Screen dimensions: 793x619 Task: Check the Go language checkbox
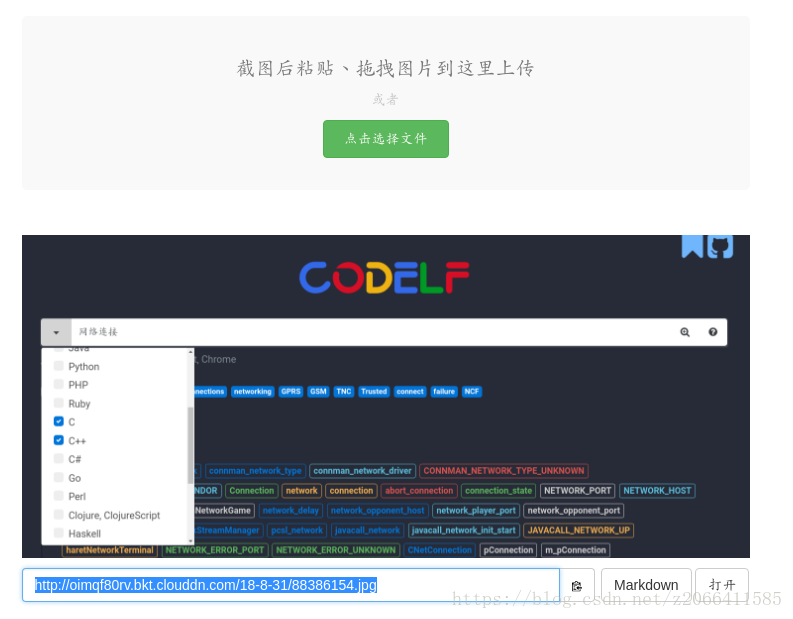[59, 477]
